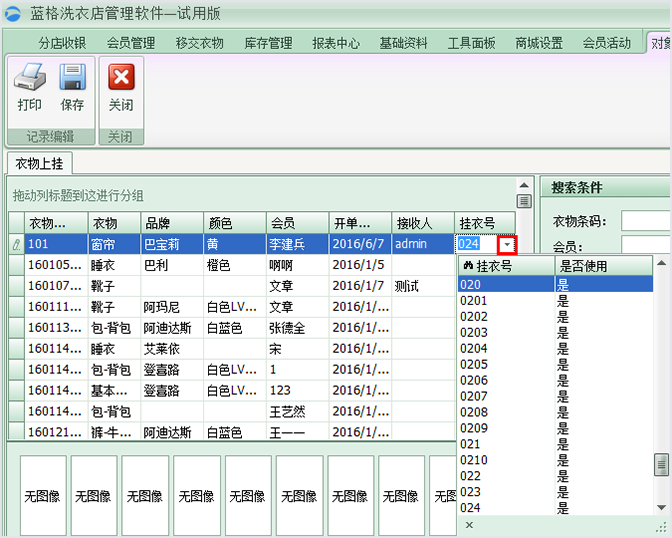Click 挂衣号 grid column header
The height and width of the screenshot is (538, 672).
pyautogui.click(x=485, y=223)
